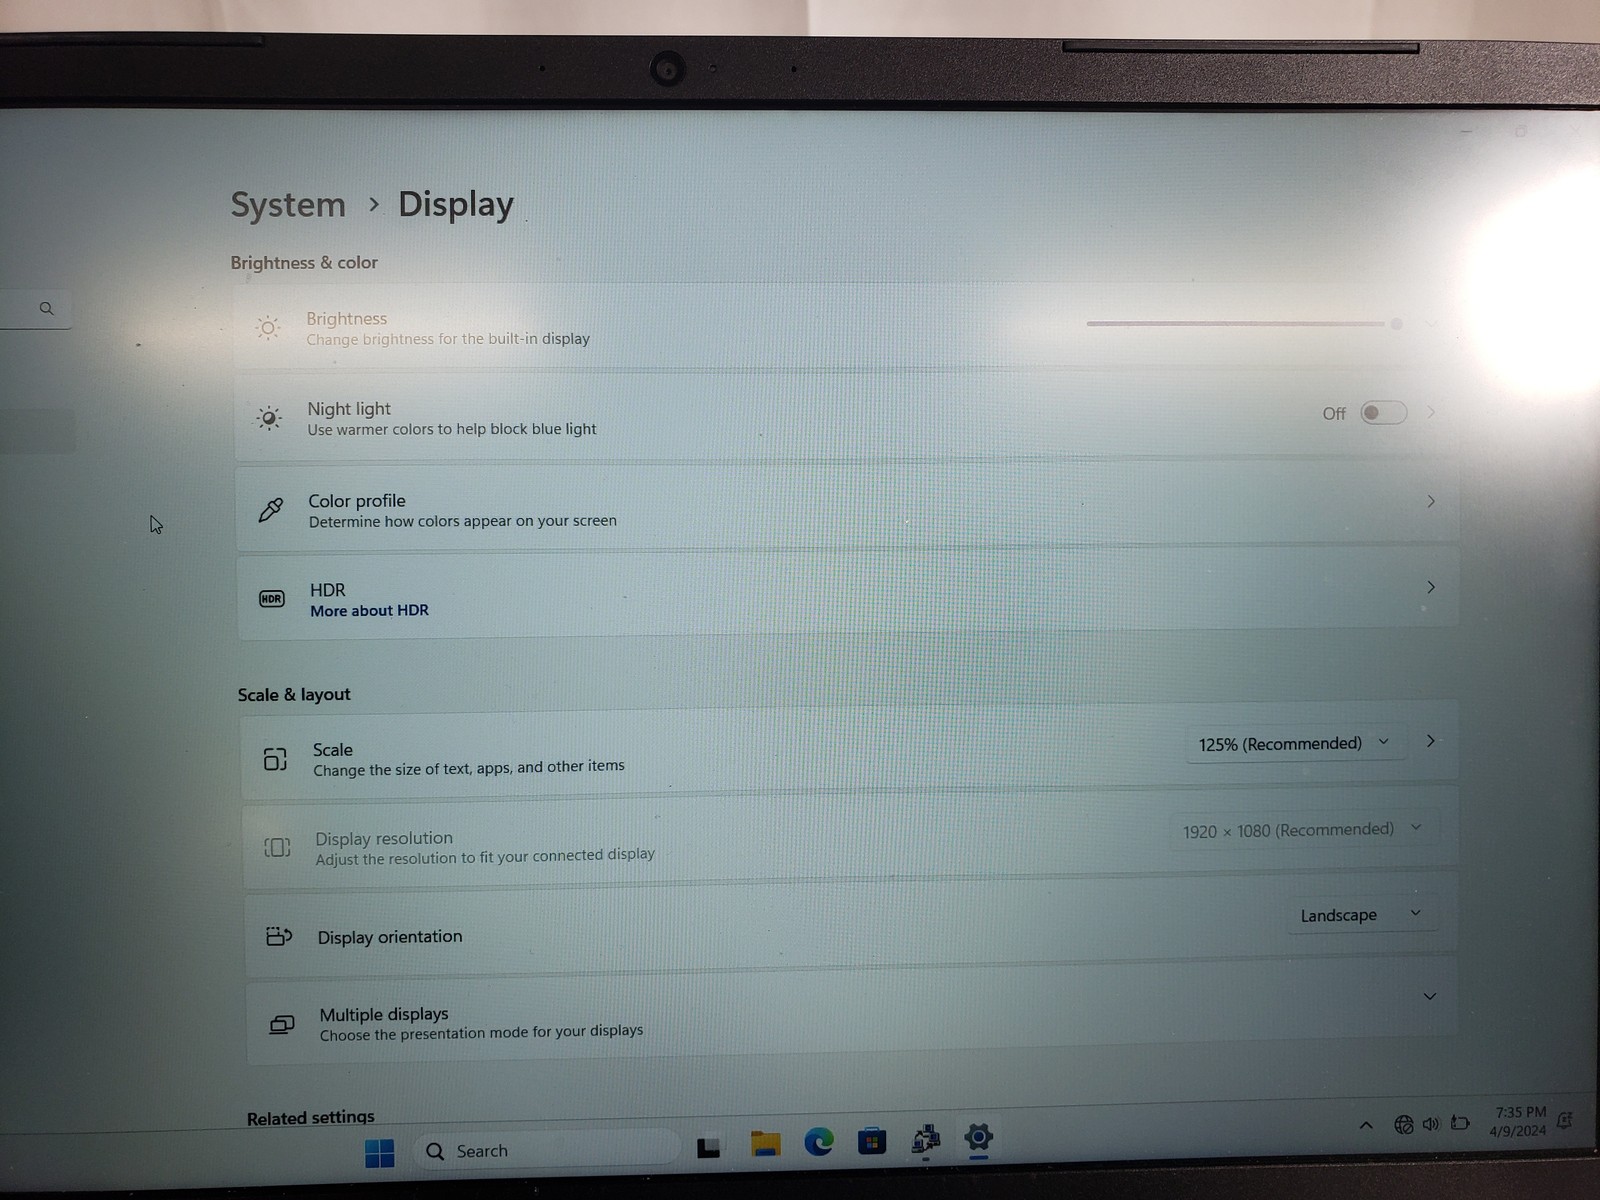Toggle the Night light switch
Viewport: 1600px width, 1200px height.
(1384, 413)
